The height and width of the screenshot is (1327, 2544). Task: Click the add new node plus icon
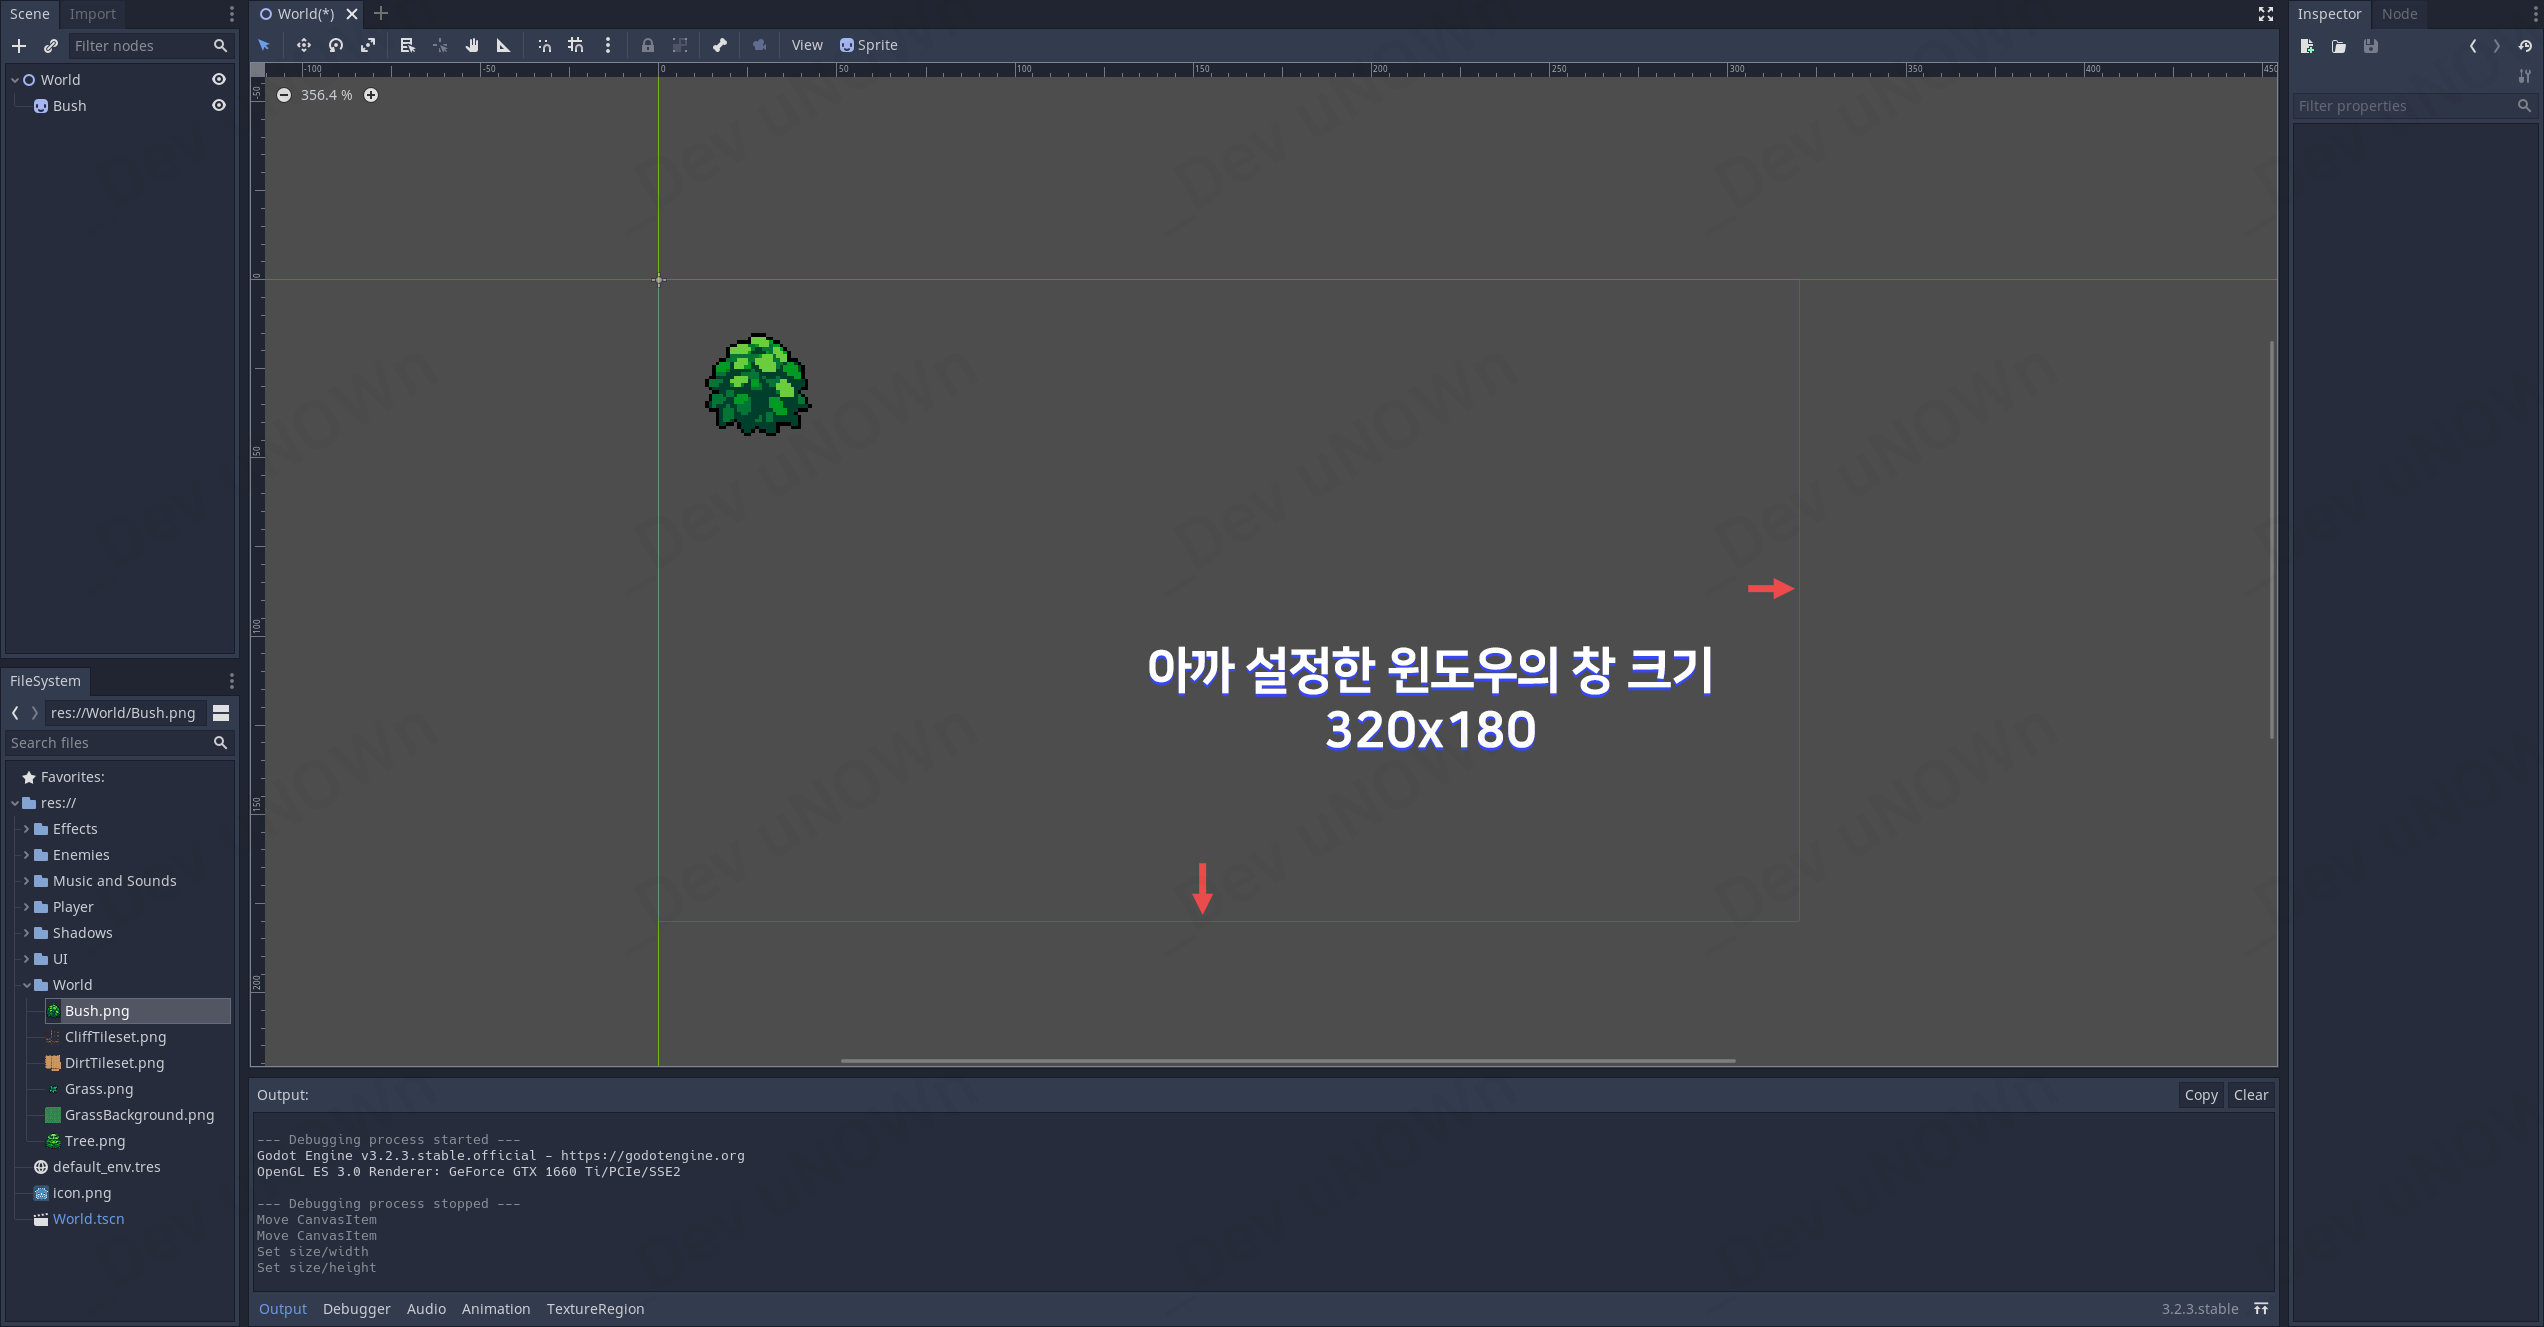(19, 46)
